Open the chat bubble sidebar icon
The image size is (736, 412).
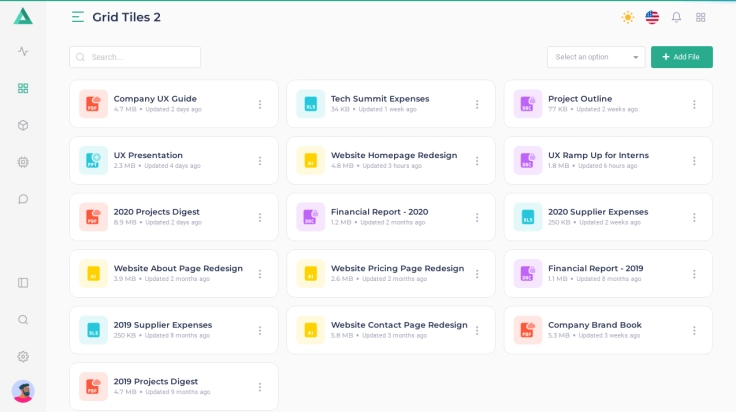[x=23, y=199]
